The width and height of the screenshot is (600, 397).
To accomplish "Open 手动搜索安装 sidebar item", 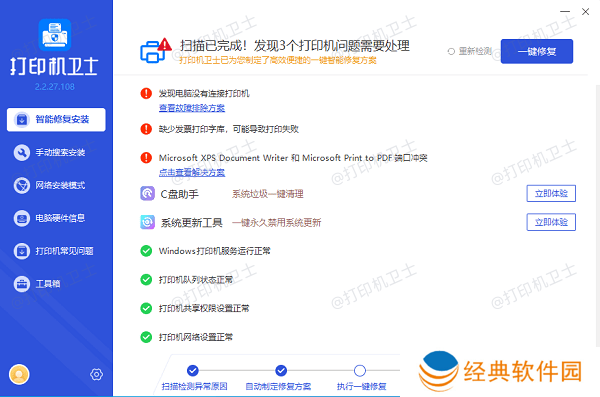I will point(56,152).
